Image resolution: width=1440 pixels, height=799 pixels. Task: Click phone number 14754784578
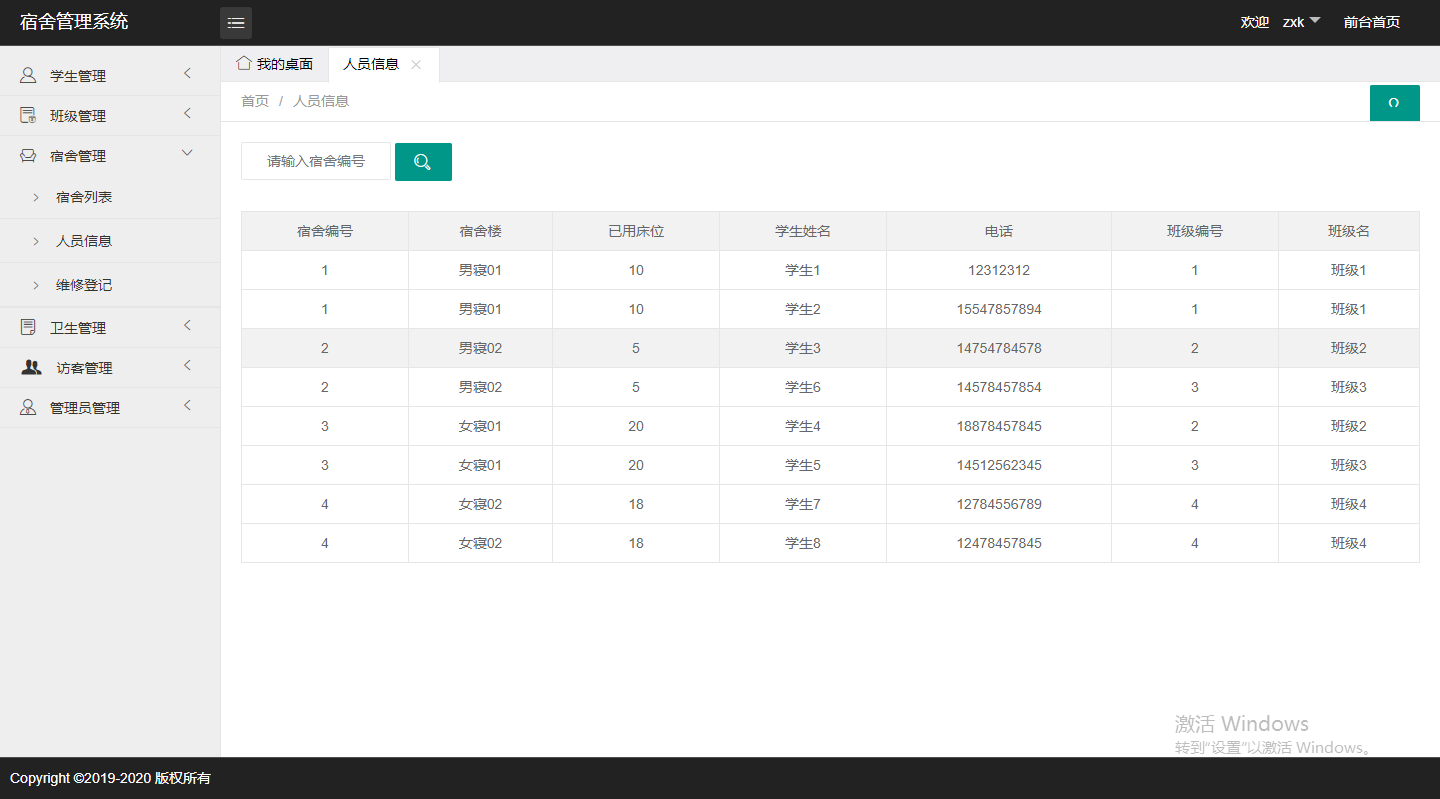[x=999, y=348]
